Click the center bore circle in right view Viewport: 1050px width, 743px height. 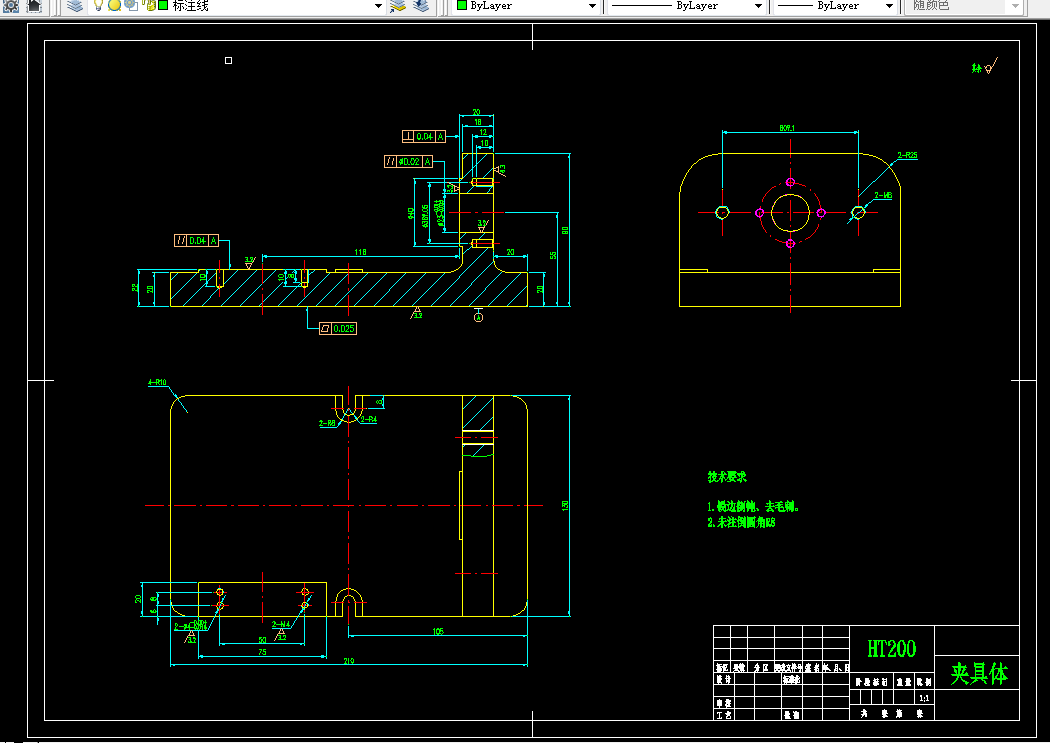(790, 213)
